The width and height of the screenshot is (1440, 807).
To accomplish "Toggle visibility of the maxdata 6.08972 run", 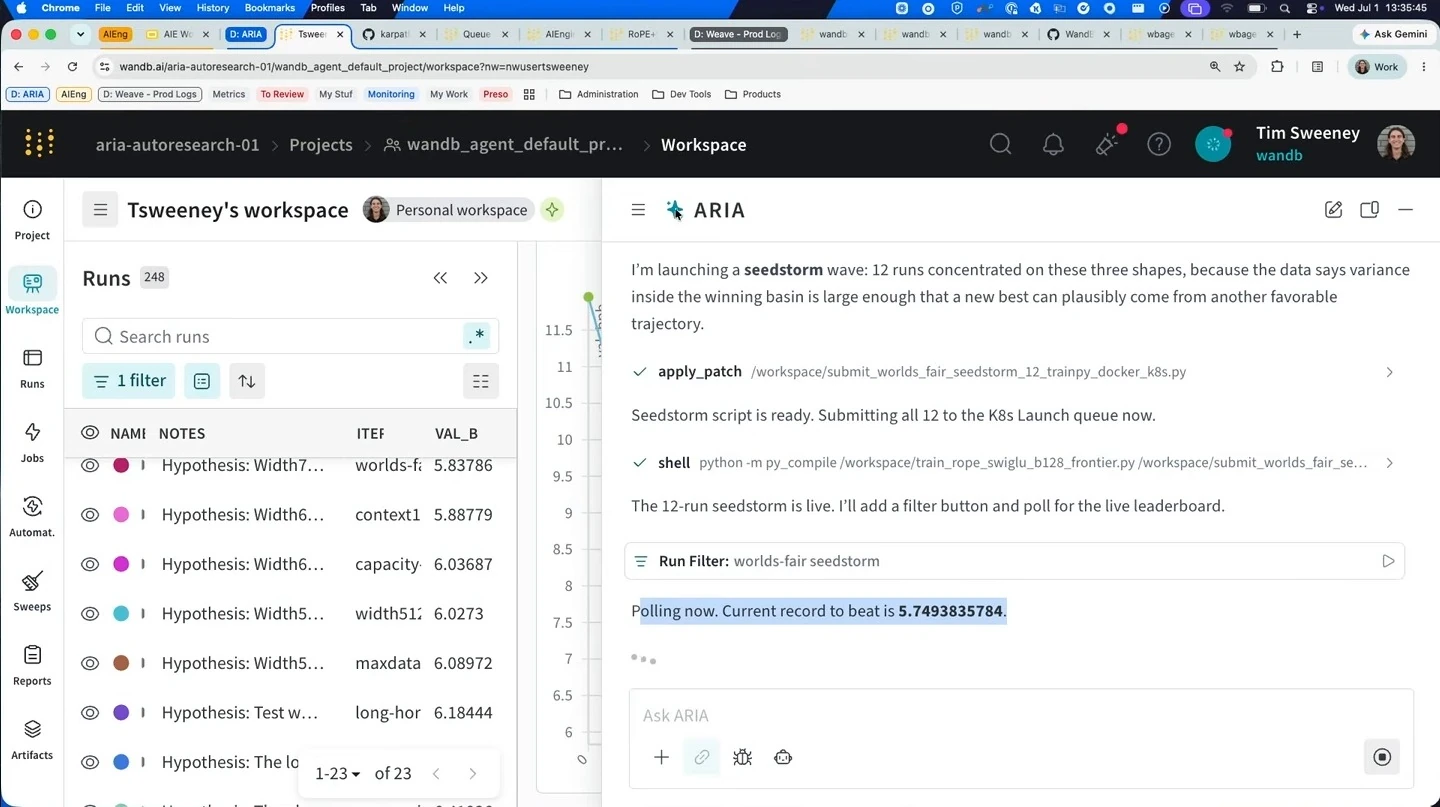I will point(90,663).
